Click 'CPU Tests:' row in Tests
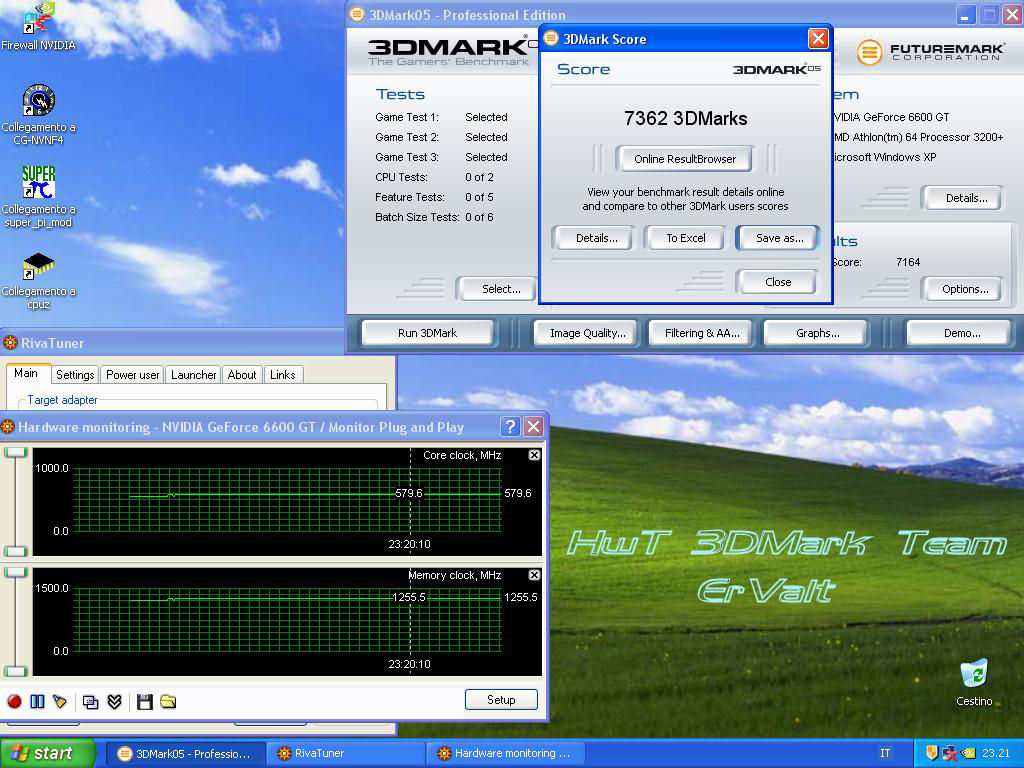Screen dimensions: 1024x768 point(434,177)
